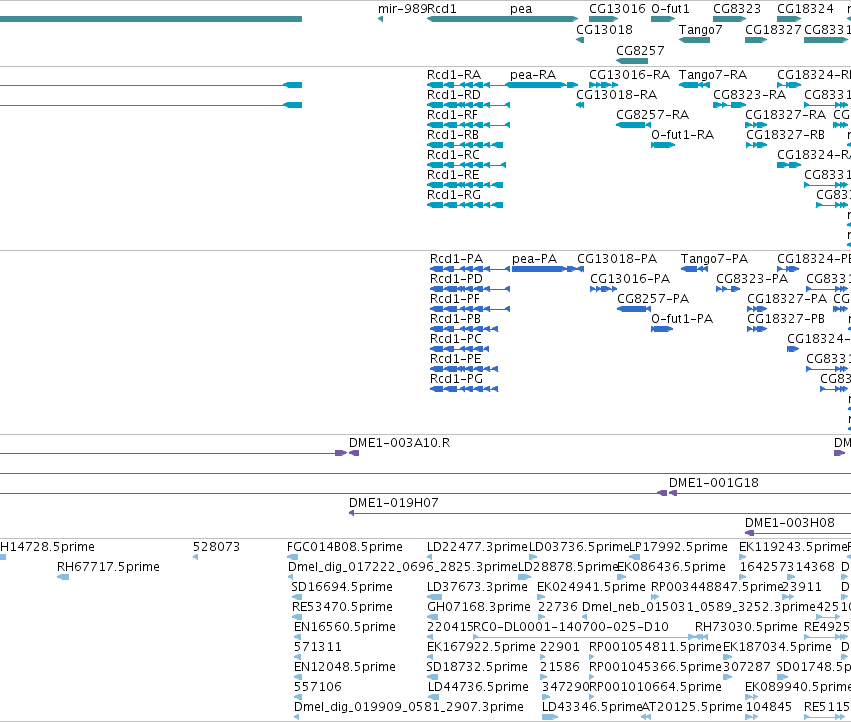Select the CG13016-PA protein label
Viewport: 851px width, 722px height.
coord(630,278)
